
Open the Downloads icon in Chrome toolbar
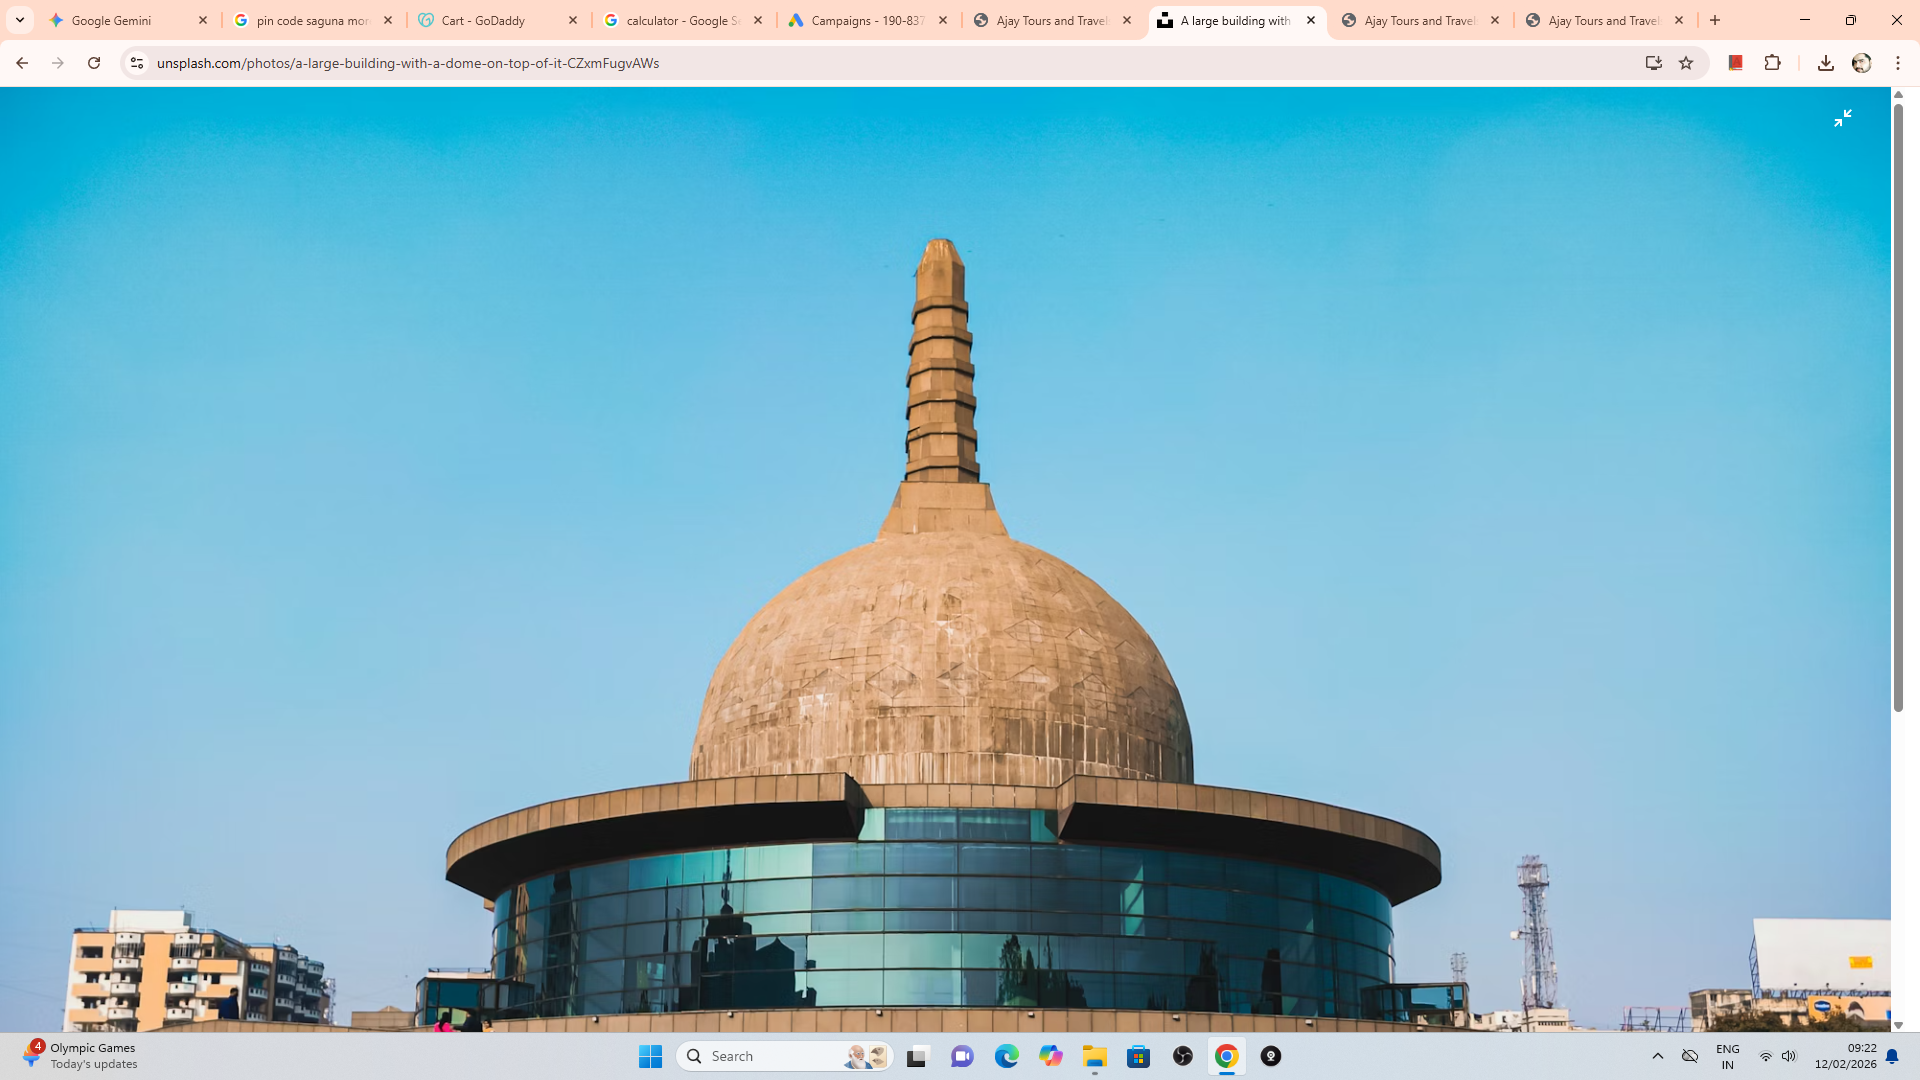pos(1826,63)
